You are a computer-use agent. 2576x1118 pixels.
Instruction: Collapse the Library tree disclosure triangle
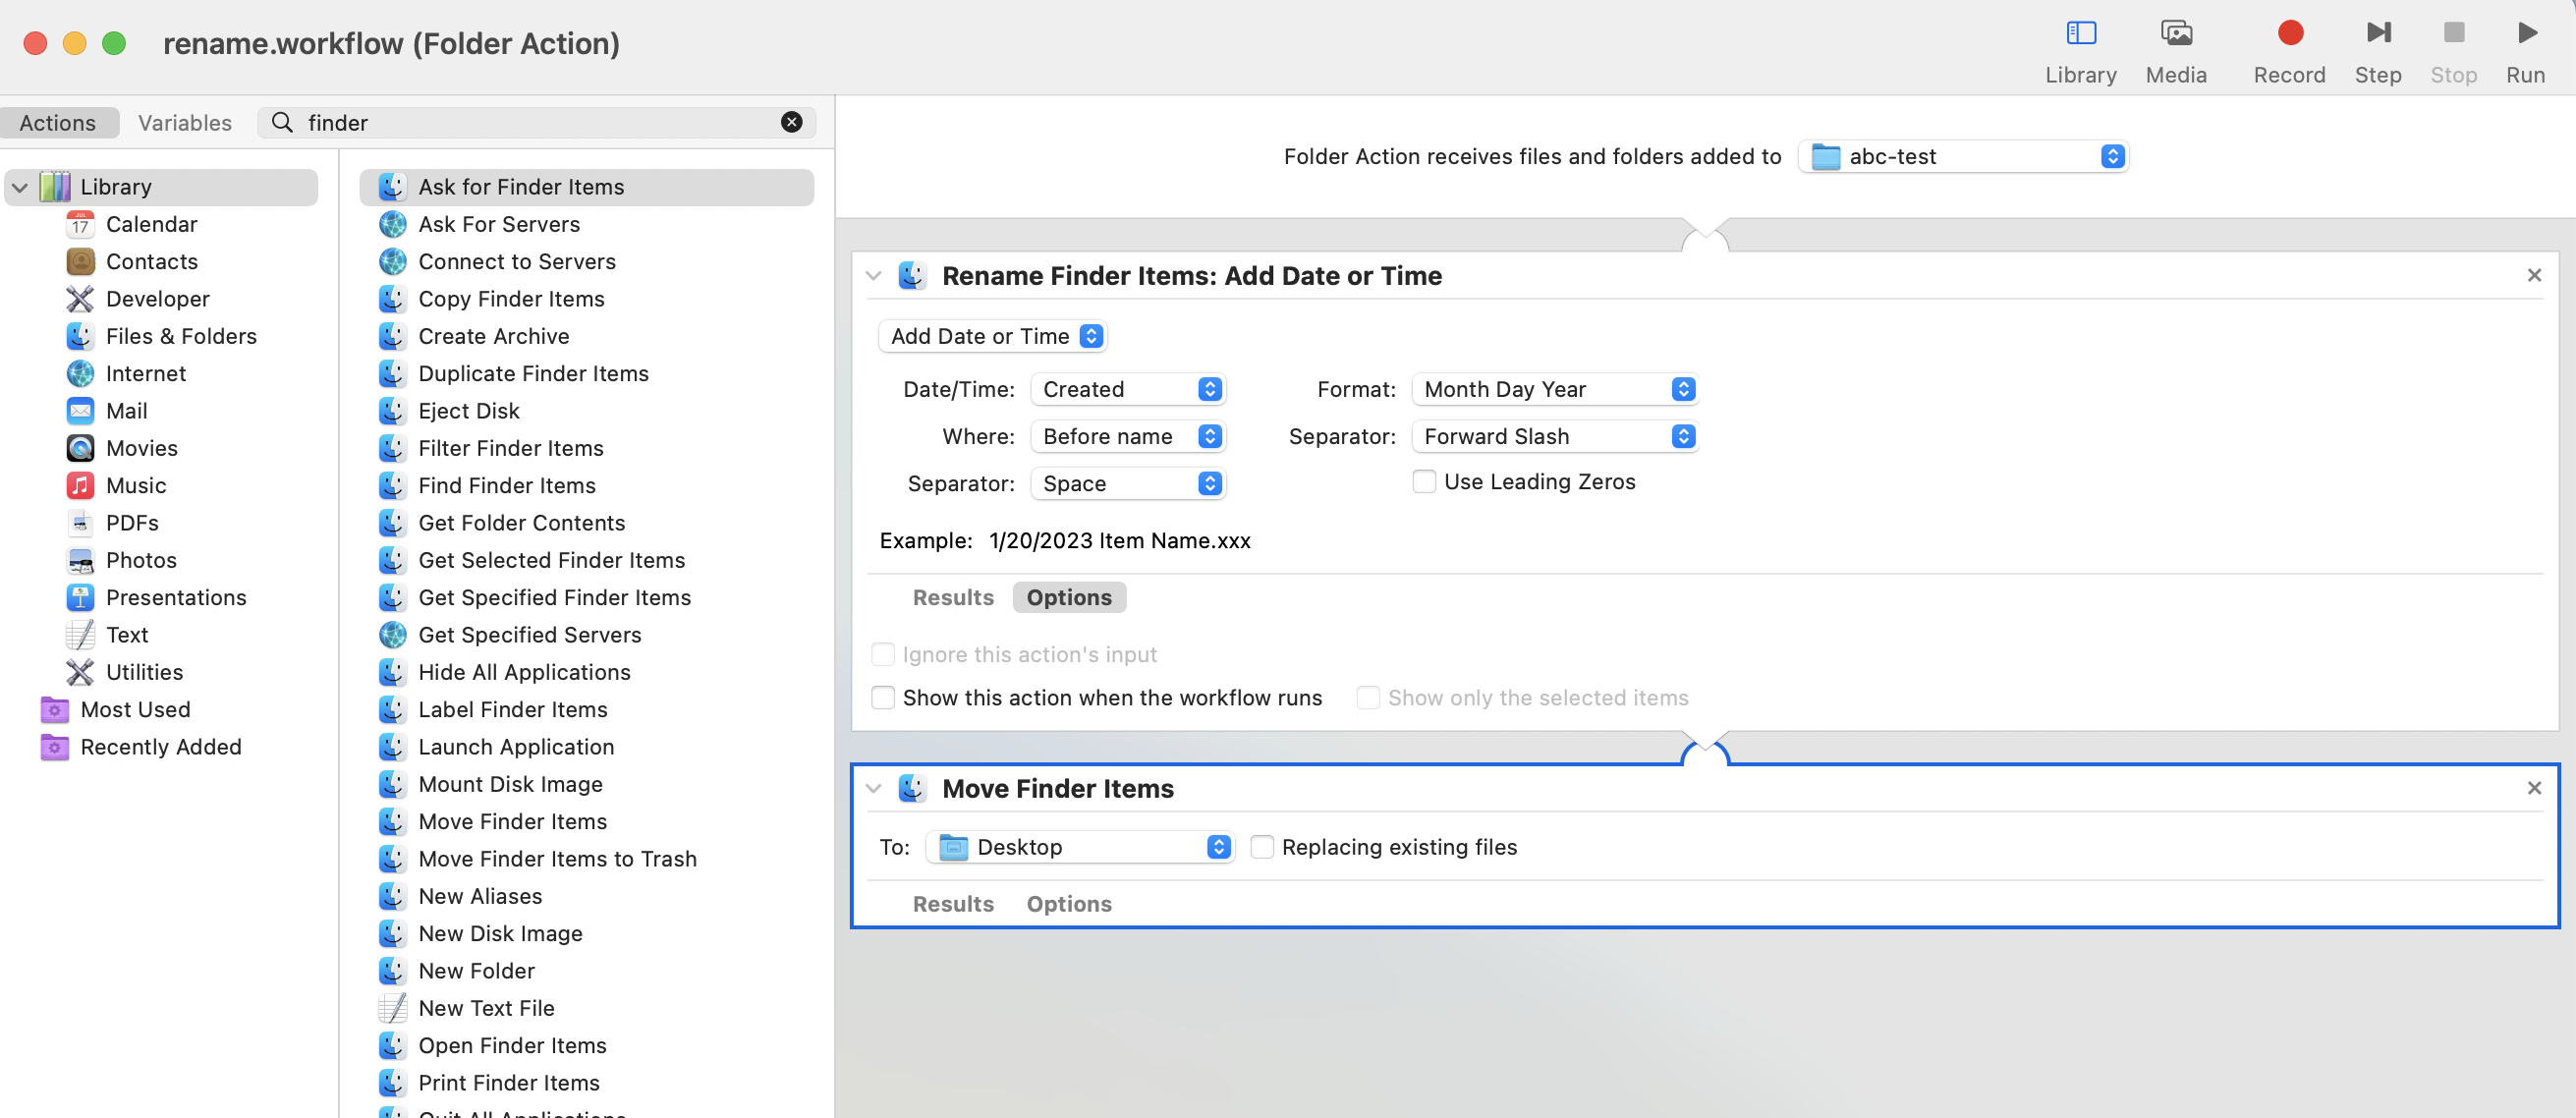coord(20,187)
